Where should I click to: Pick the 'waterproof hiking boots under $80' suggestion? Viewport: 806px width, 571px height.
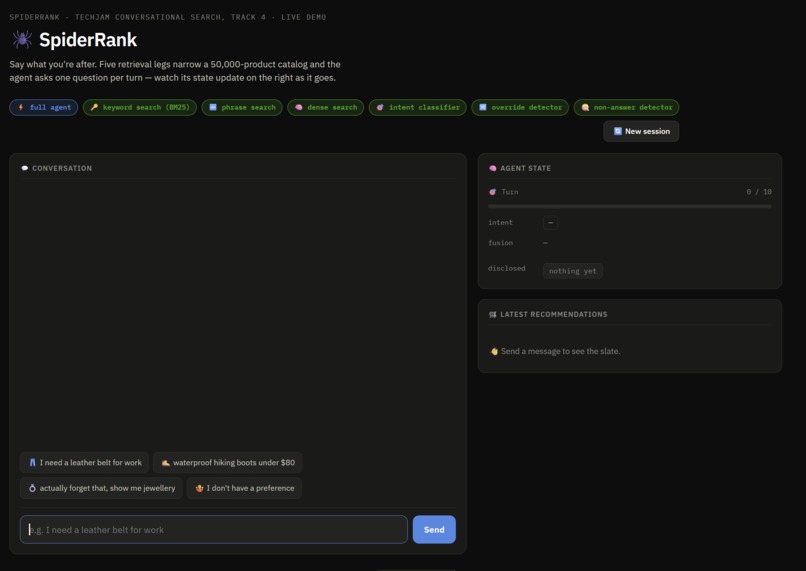coord(228,463)
